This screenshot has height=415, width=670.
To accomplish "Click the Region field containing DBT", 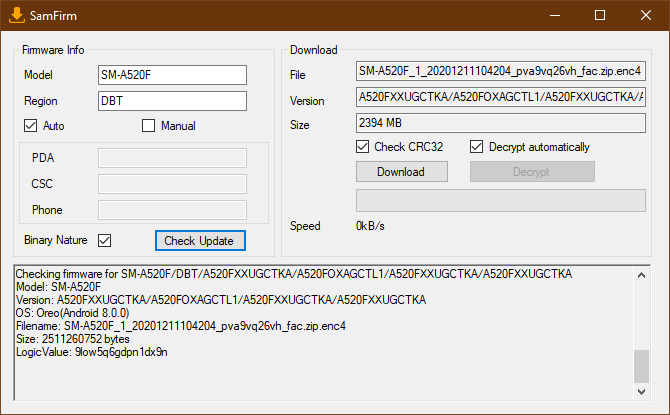I will point(172,101).
